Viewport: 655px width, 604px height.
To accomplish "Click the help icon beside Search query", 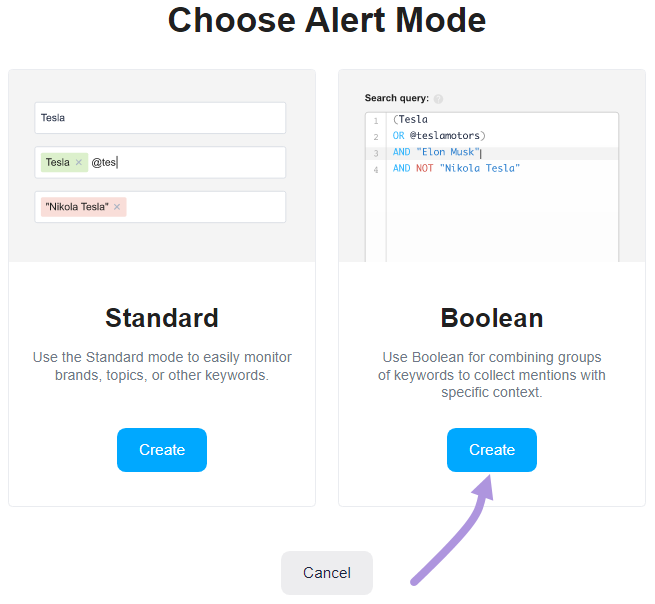I will [438, 99].
